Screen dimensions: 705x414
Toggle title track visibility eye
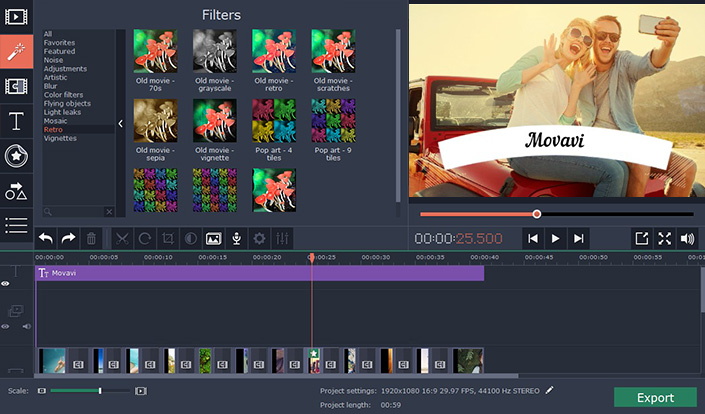5,283
